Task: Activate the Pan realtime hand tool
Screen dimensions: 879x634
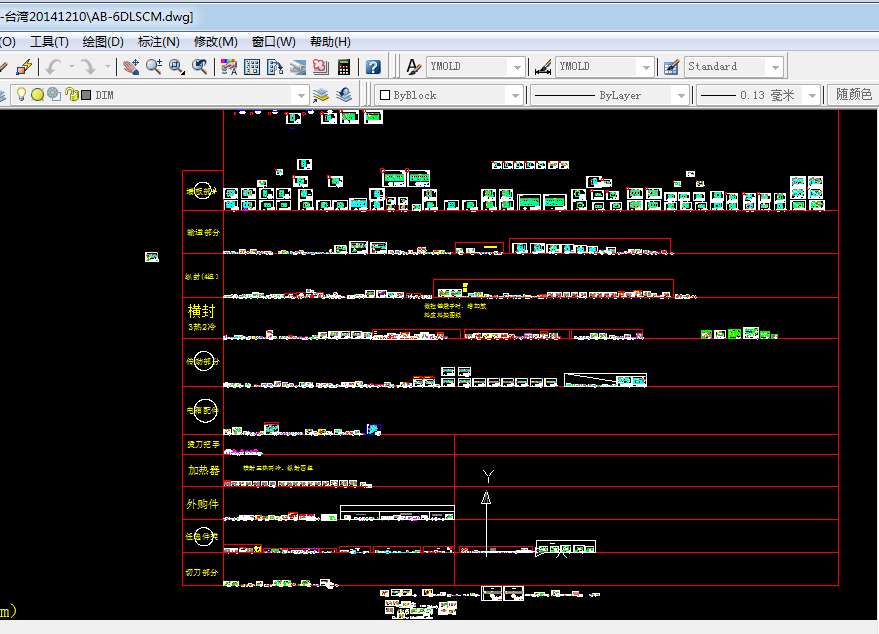Action: tap(130, 67)
